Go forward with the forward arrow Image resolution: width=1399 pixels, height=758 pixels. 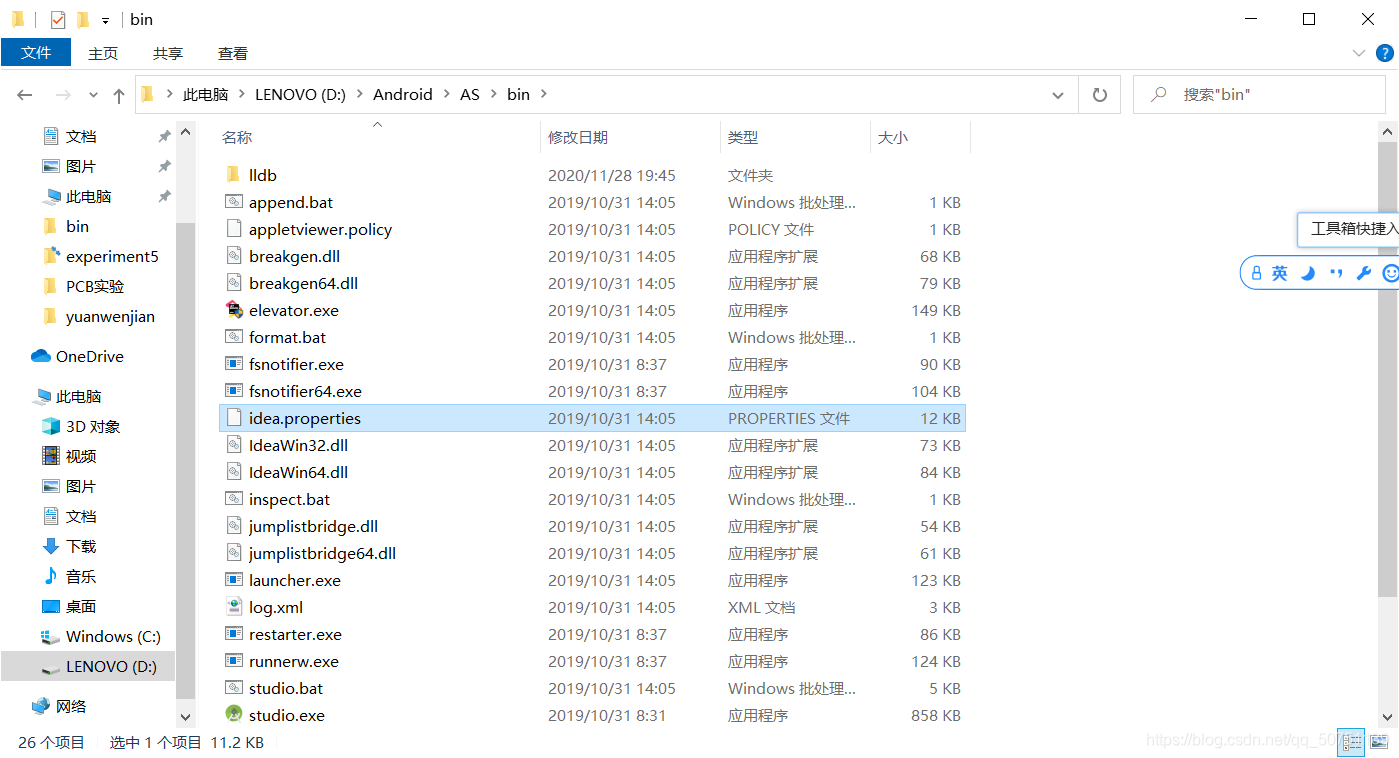point(63,95)
